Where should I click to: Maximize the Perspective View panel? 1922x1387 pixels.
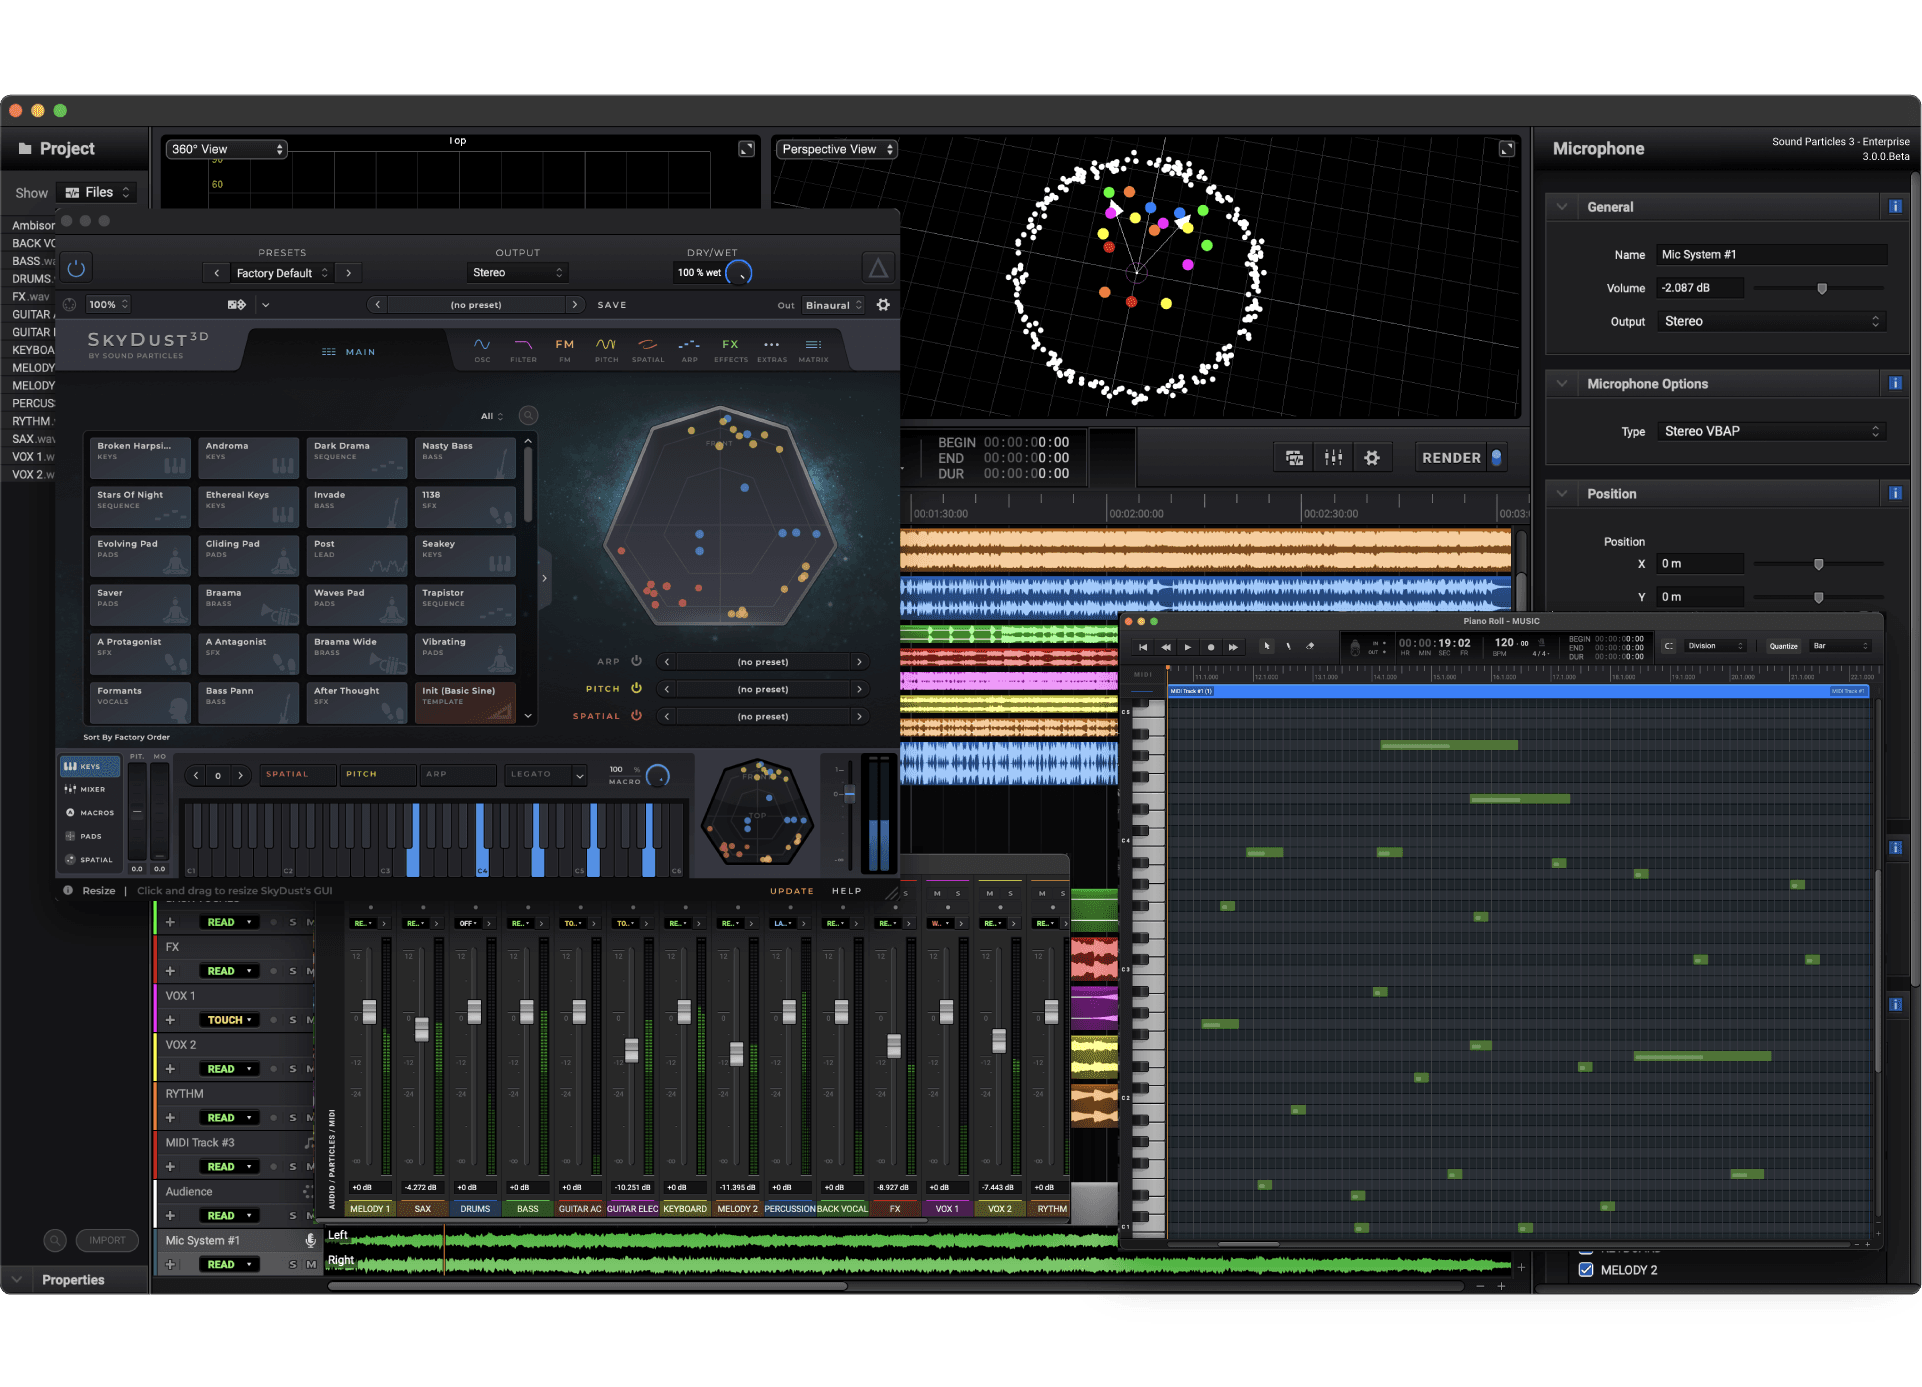coord(1506,149)
